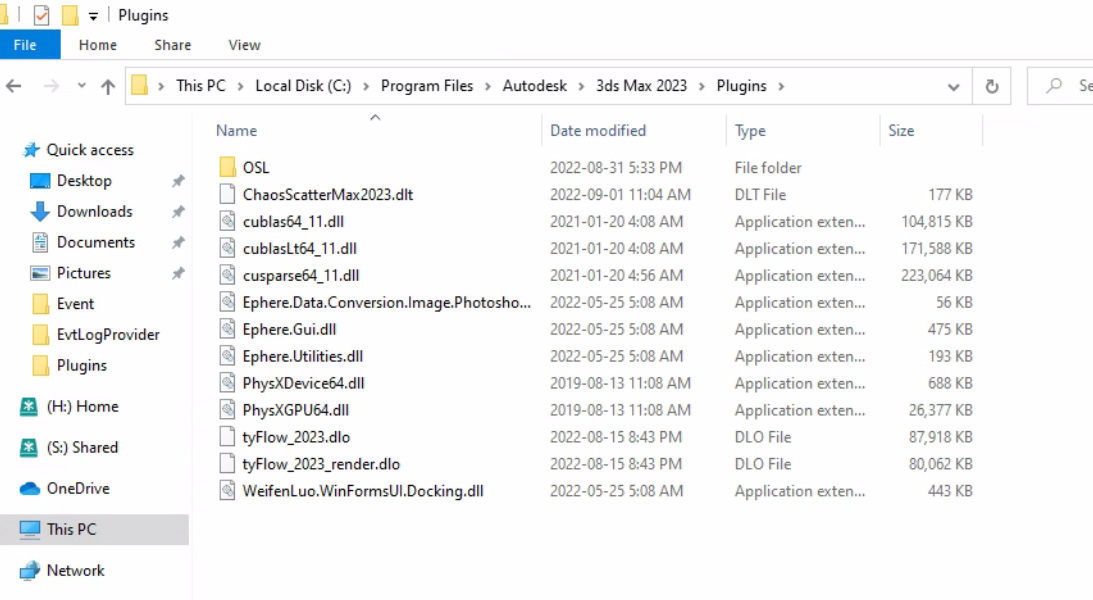Switch to the Home ribbon tab
The image size is (1093, 600).
tap(98, 45)
